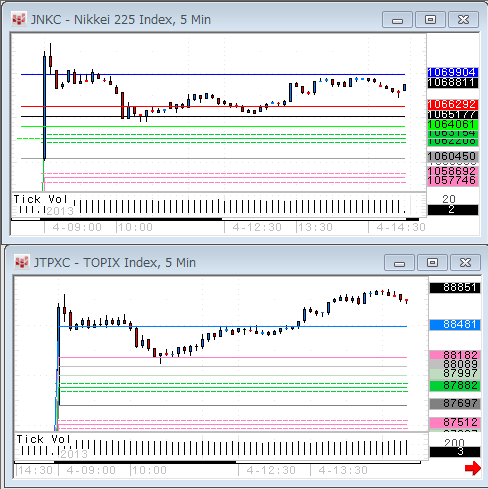Select the black 88851 price label

(x=455, y=288)
